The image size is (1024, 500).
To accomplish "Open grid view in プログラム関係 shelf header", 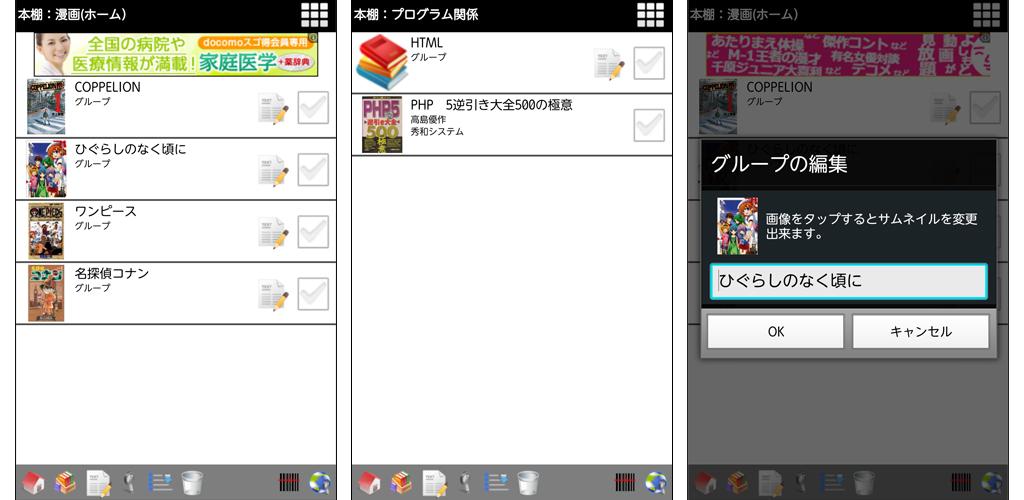I will 650,14.
